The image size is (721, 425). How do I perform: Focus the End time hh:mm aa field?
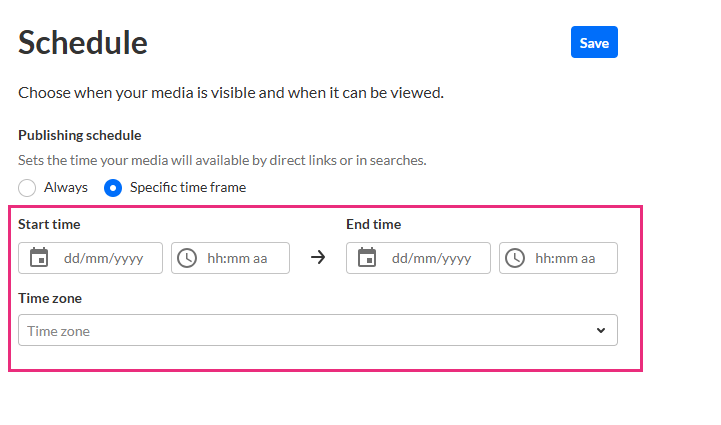tap(568, 258)
